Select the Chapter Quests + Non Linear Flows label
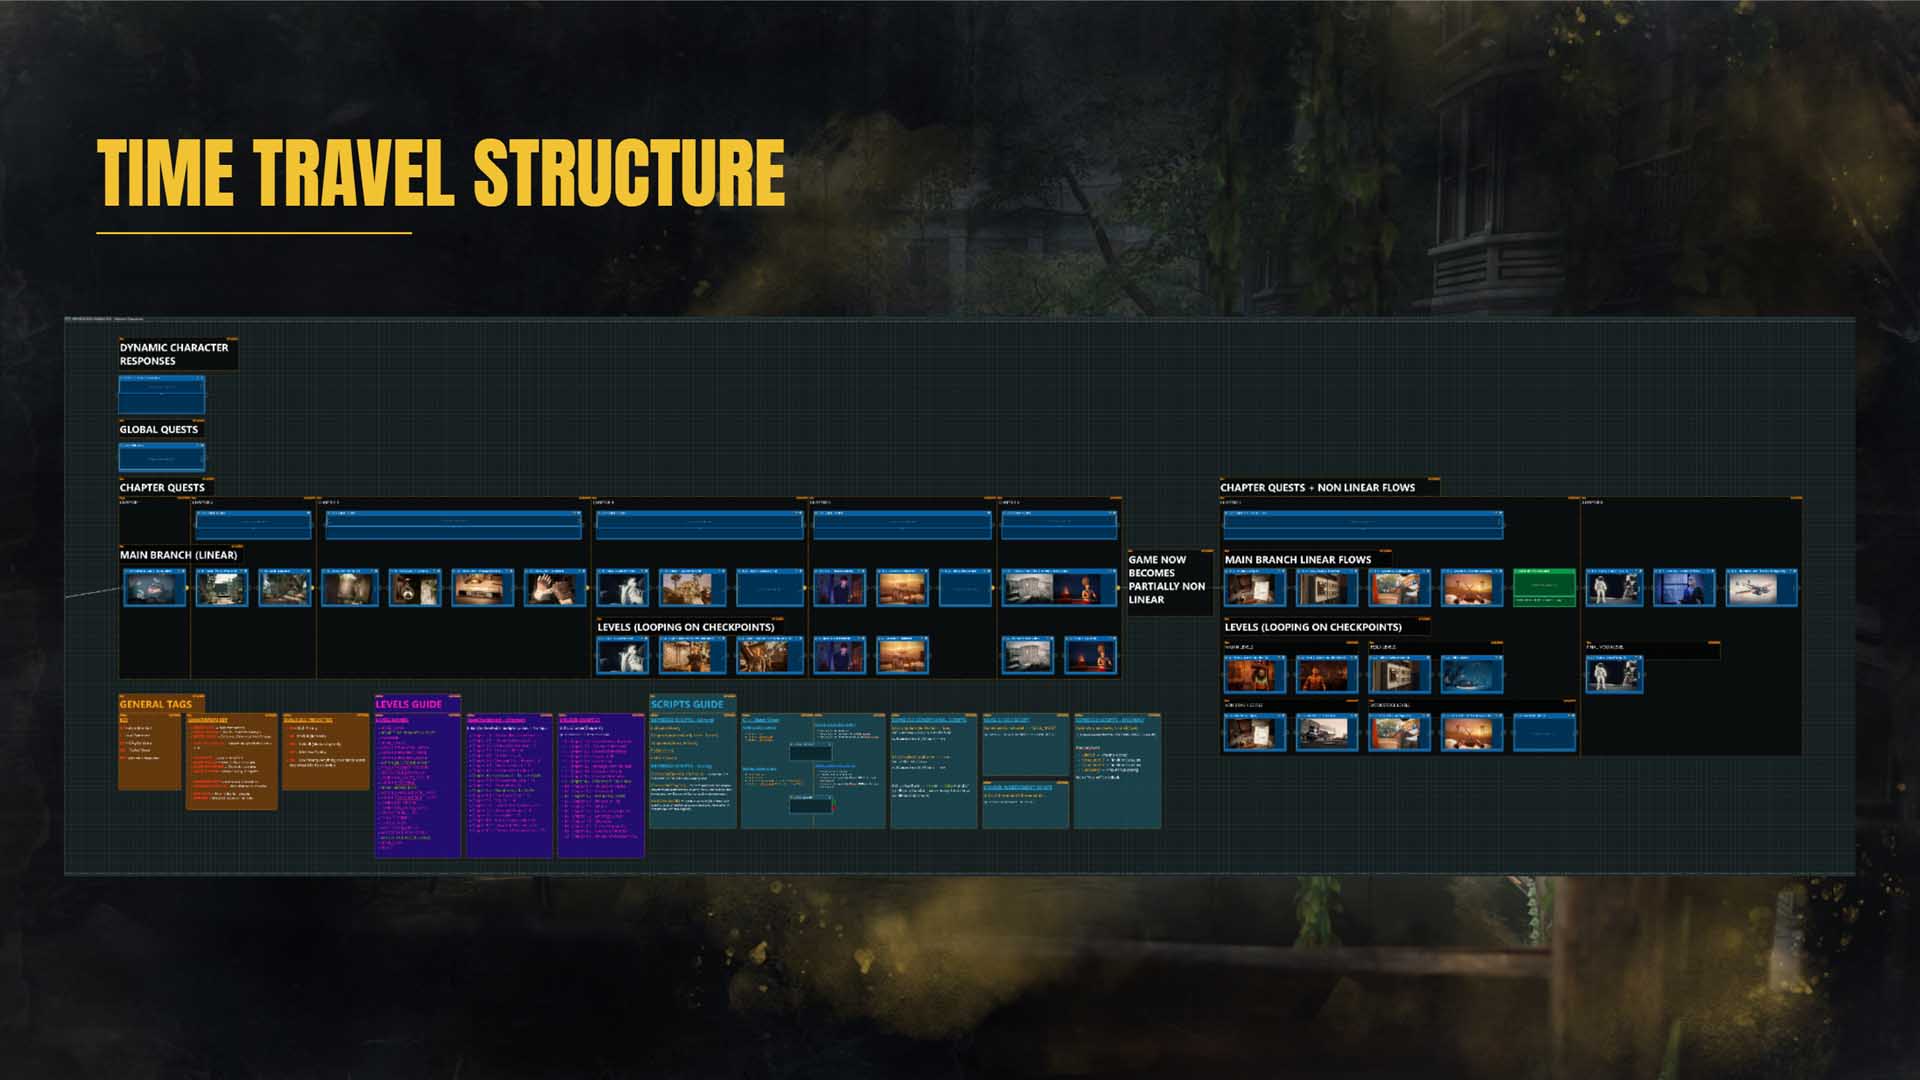1920x1080 pixels. point(1317,487)
